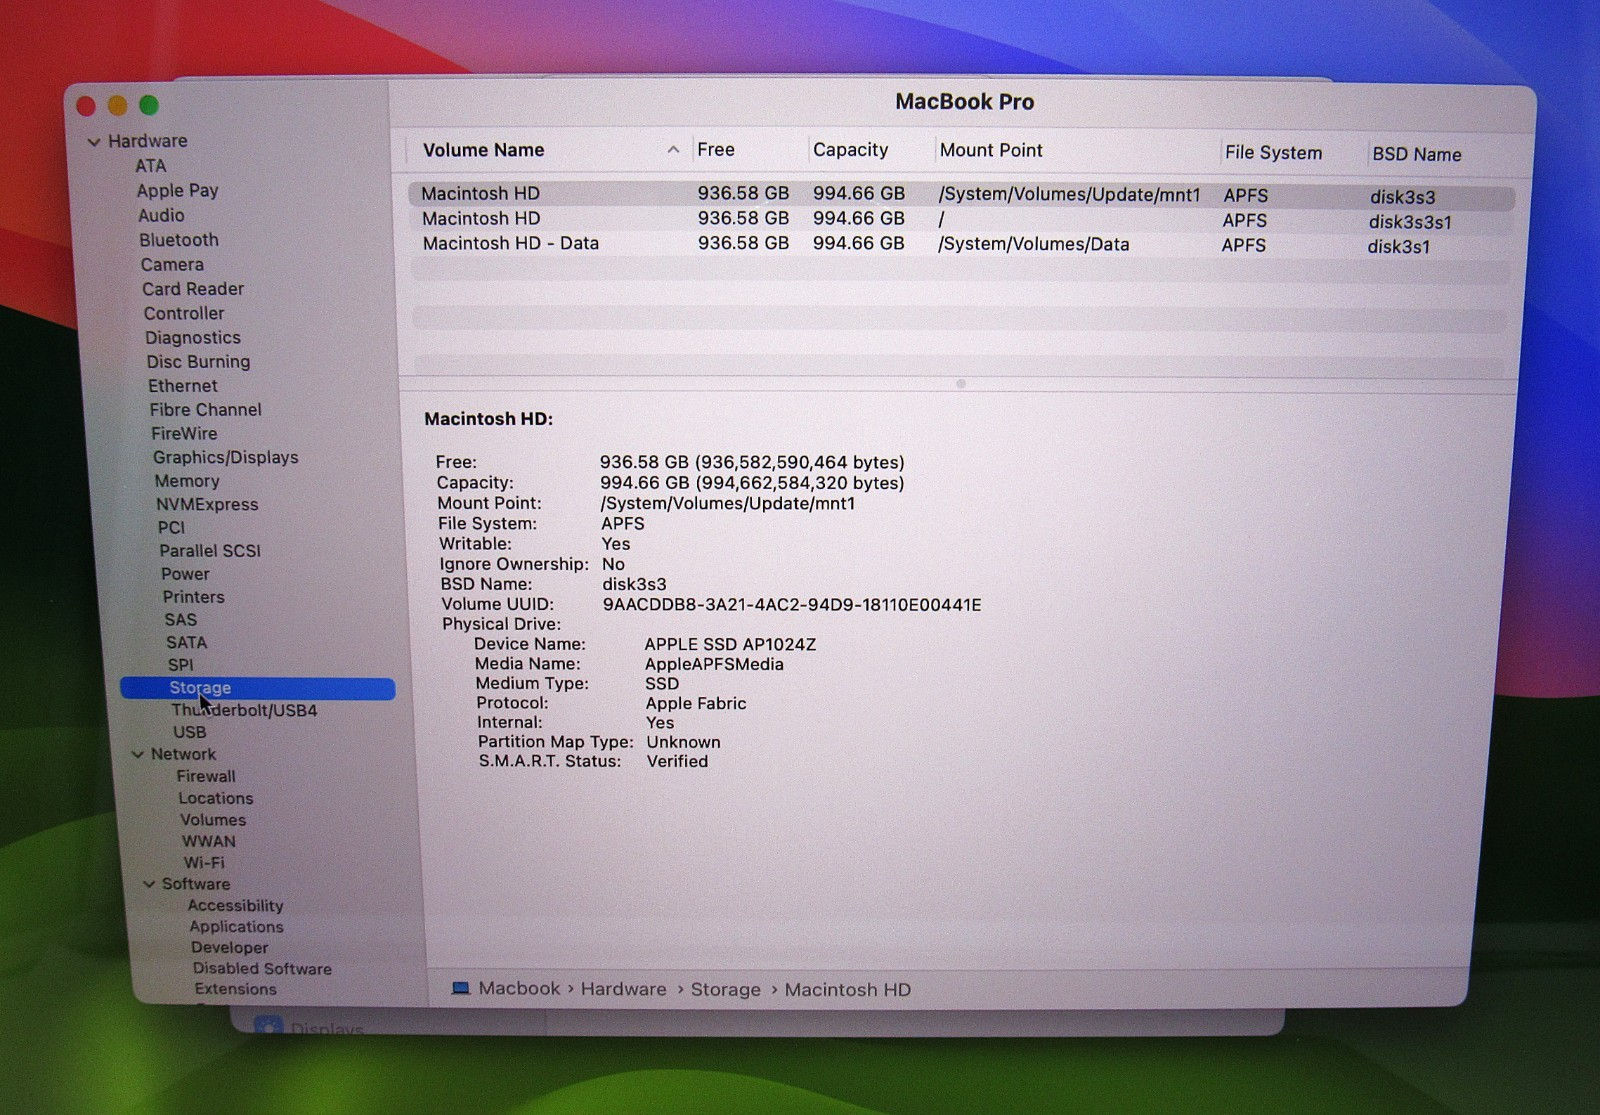The image size is (1600, 1115).
Task: Select the table row with BSD name disk3s3s1
Action: (x=961, y=219)
